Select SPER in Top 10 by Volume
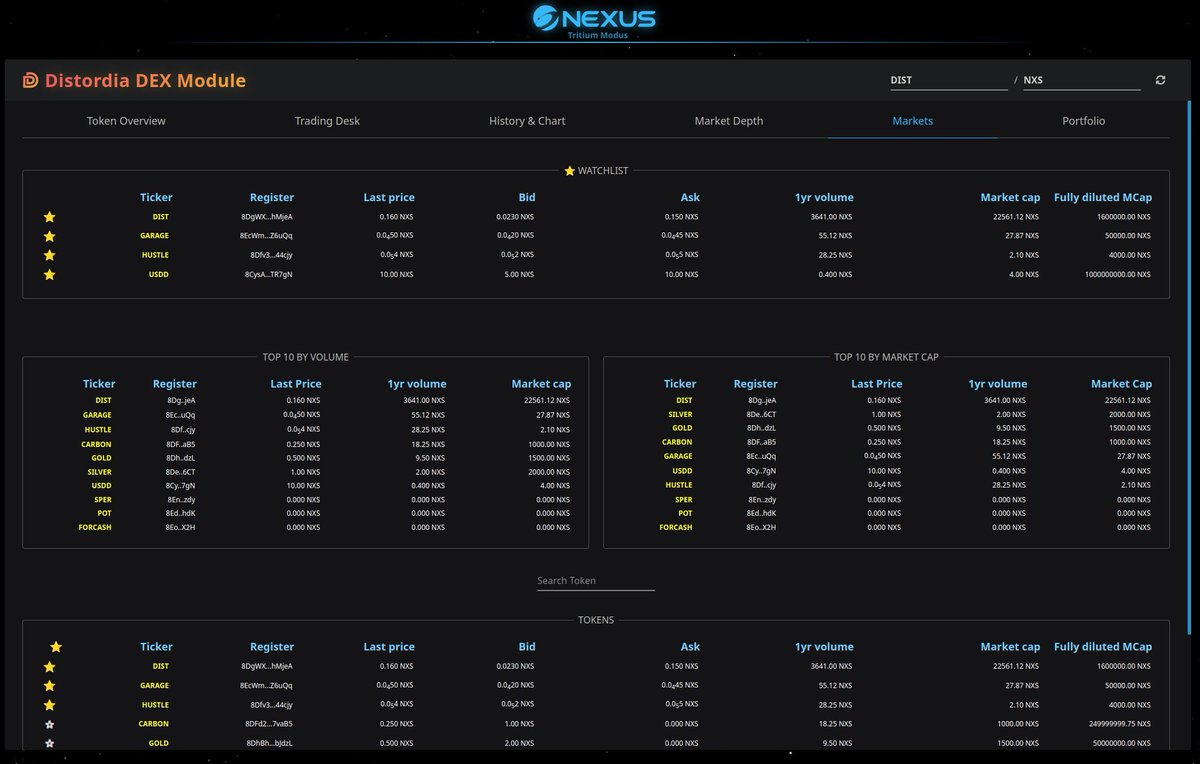The image size is (1200, 764). pyautogui.click(x=103, y=499)
